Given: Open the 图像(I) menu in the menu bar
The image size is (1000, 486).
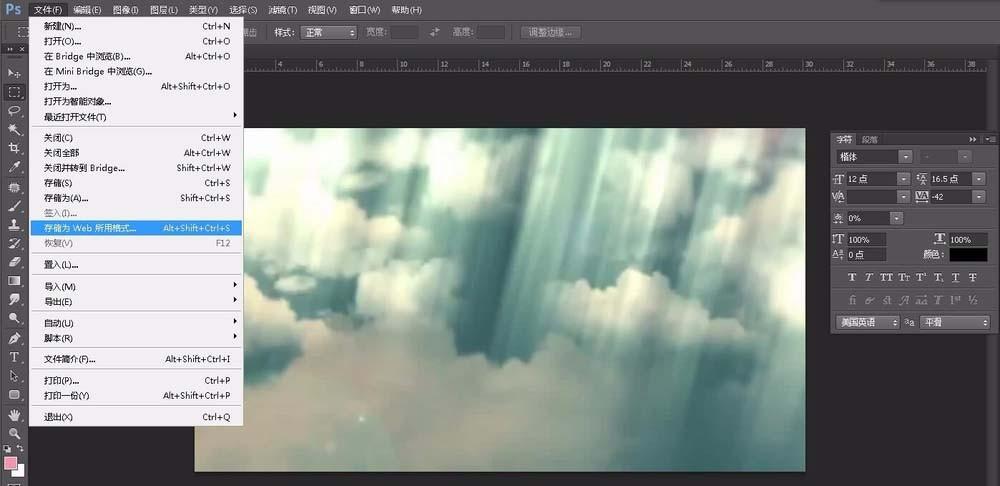Looking at the screenshot, I should pos(125,10).
